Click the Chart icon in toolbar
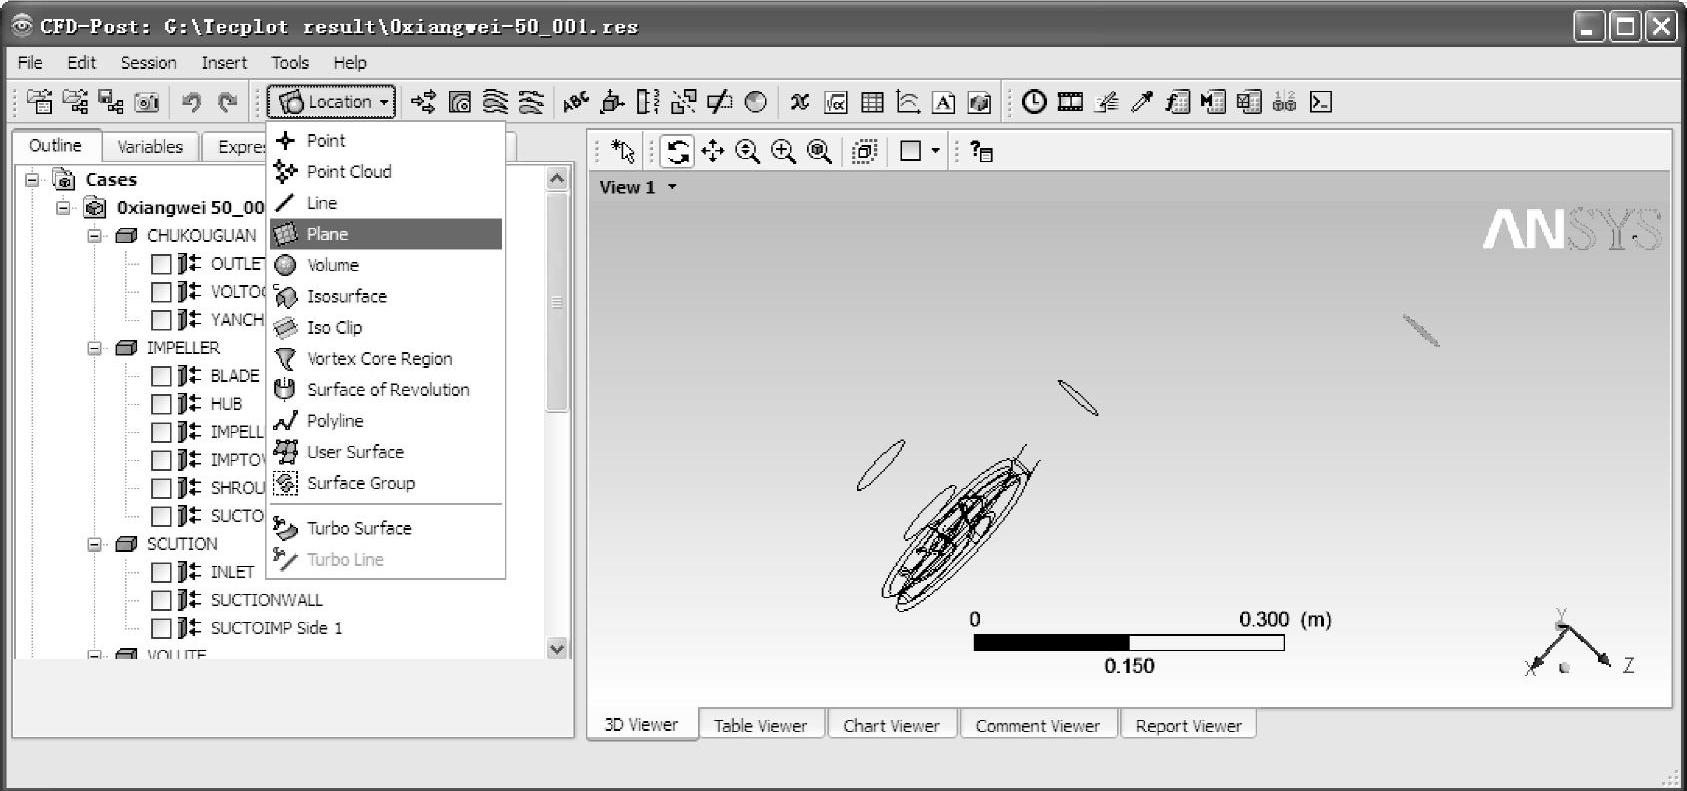 click(x=908, y=102)
